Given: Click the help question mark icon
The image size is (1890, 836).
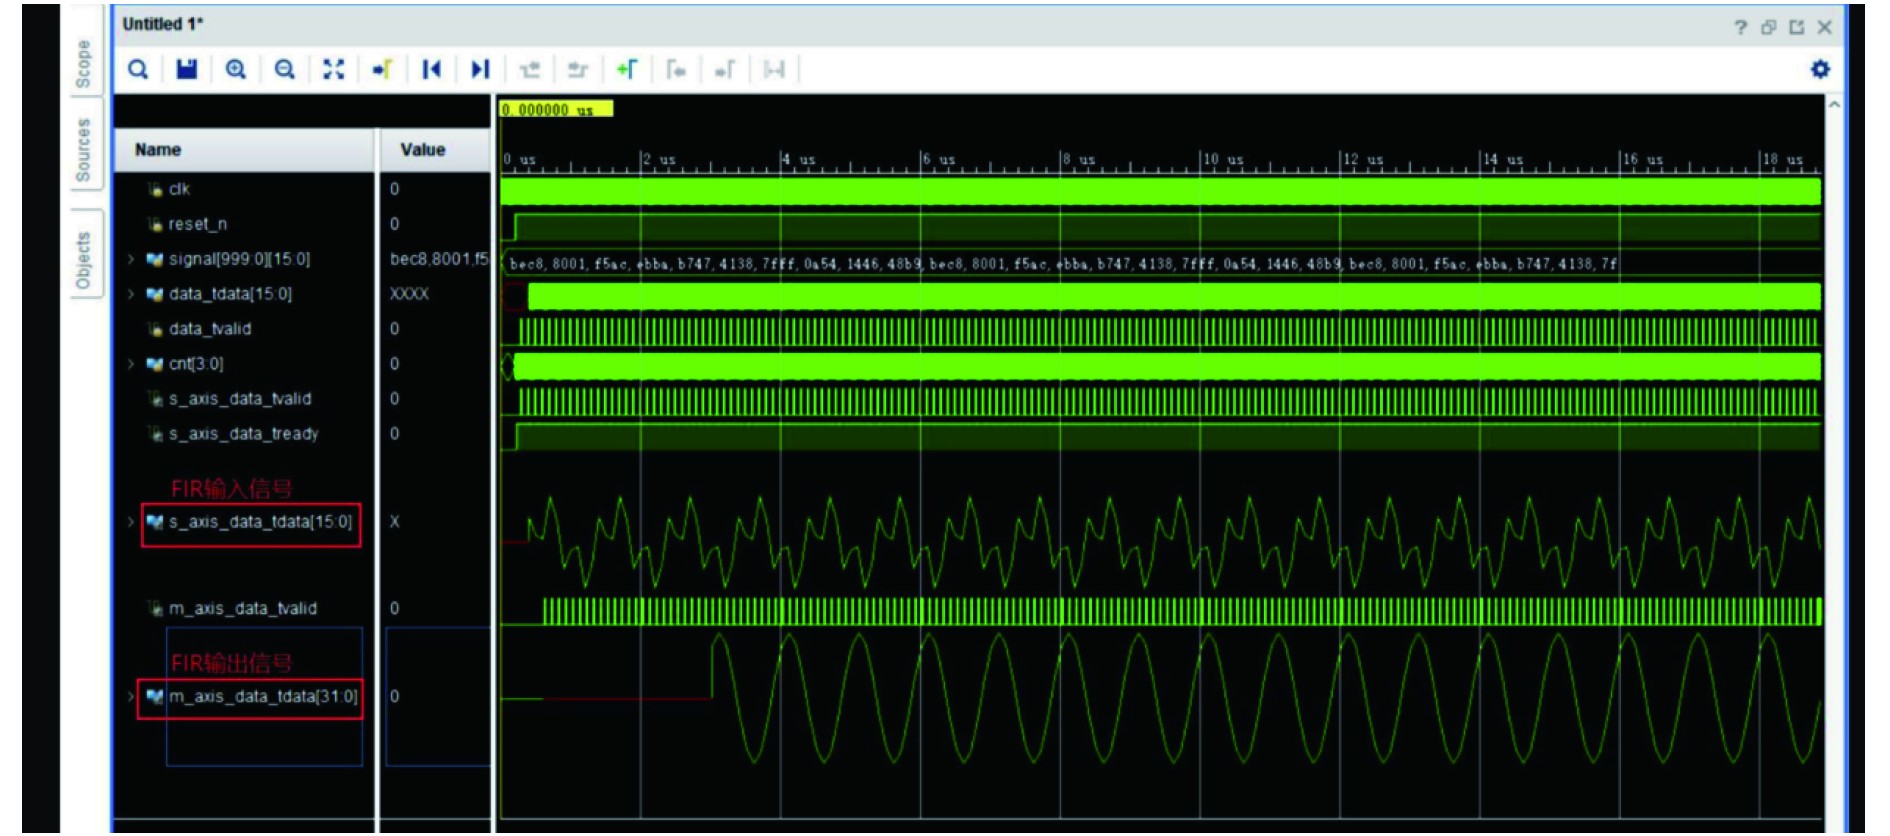Looking at the screenshot, I should [x=1740, y=27].
